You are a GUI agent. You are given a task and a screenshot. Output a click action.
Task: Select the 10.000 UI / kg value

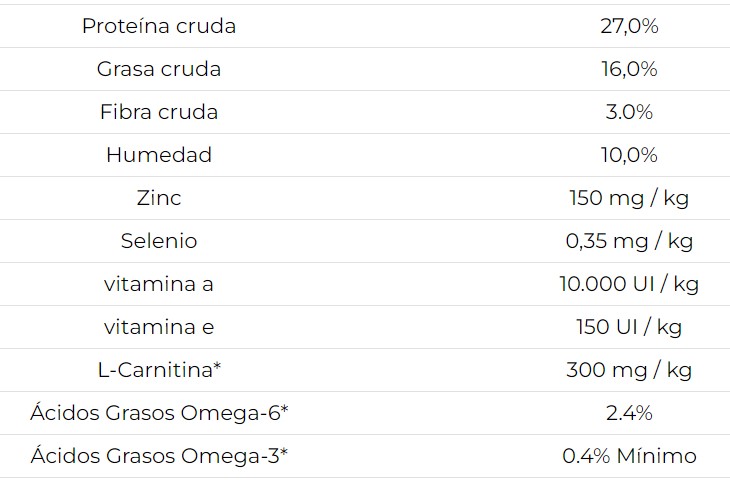(629, 284)
